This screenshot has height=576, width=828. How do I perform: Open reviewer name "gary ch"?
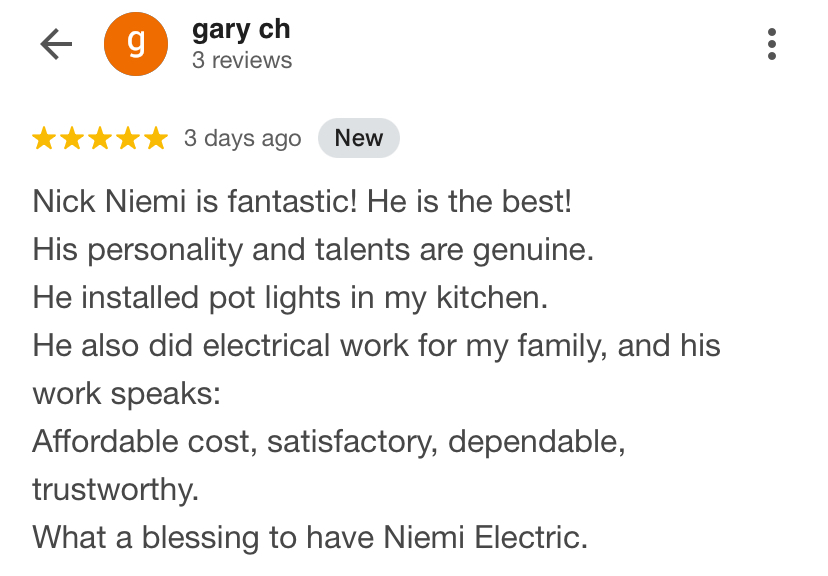241,29
